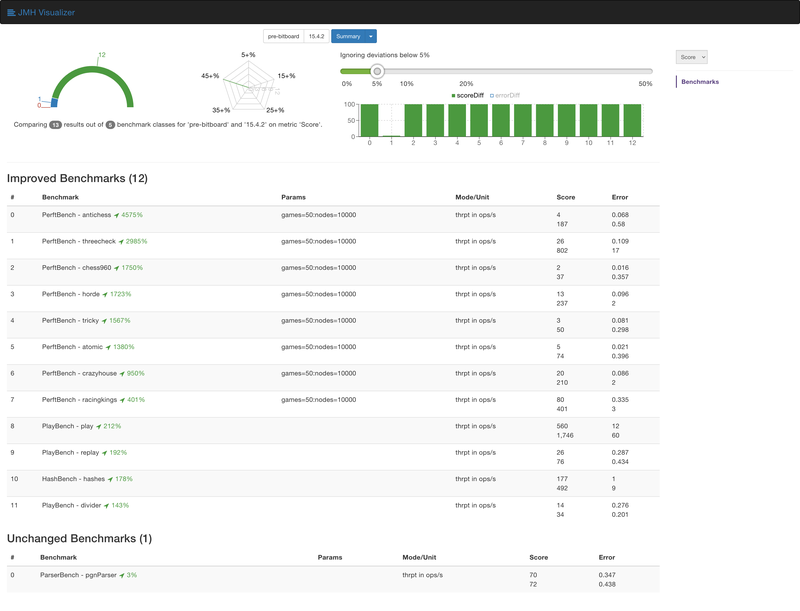Click the green improved gauge arc

[93, 71]
